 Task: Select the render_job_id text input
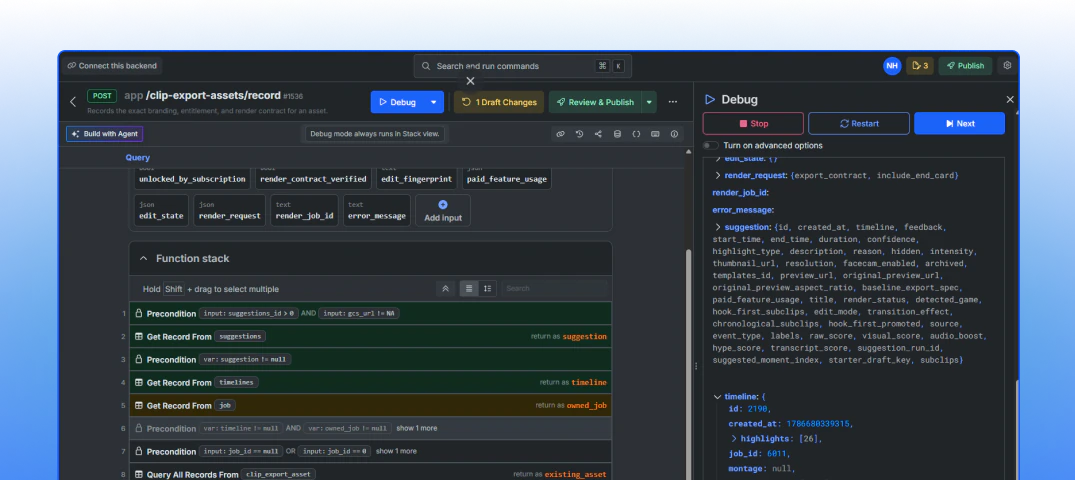click(304, 211)
